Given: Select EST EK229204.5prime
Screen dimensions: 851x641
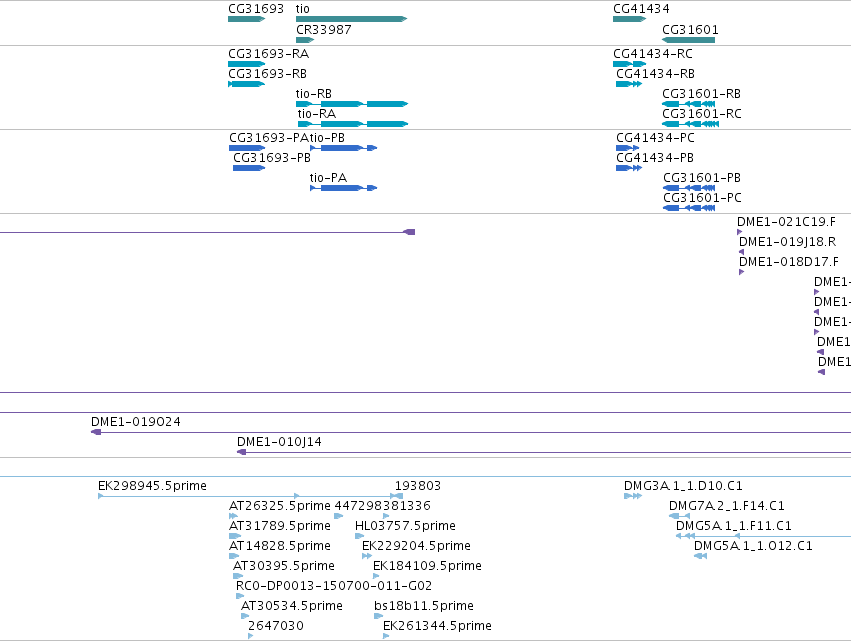Looking at the screenshot, I should pos(367,556).
